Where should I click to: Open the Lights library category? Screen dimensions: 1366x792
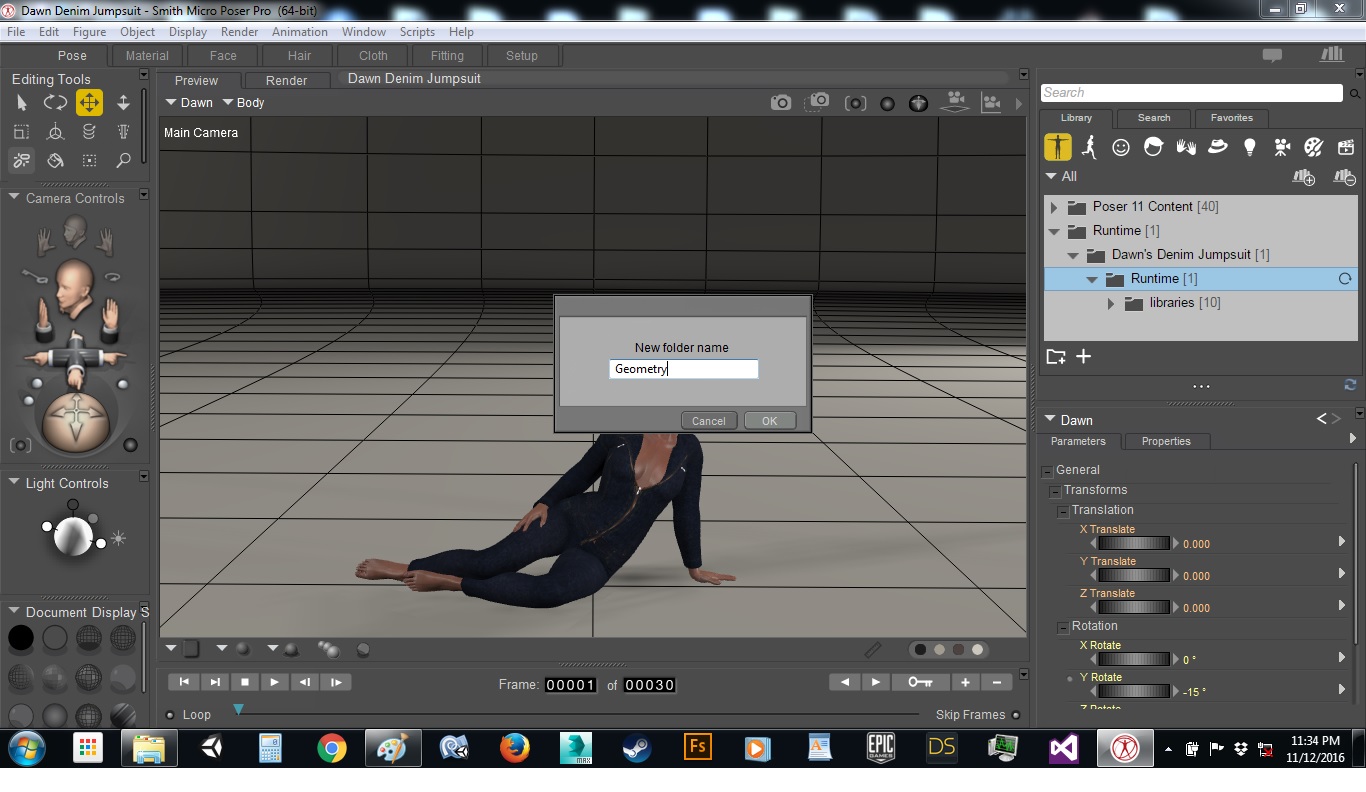pos(1249,147)
